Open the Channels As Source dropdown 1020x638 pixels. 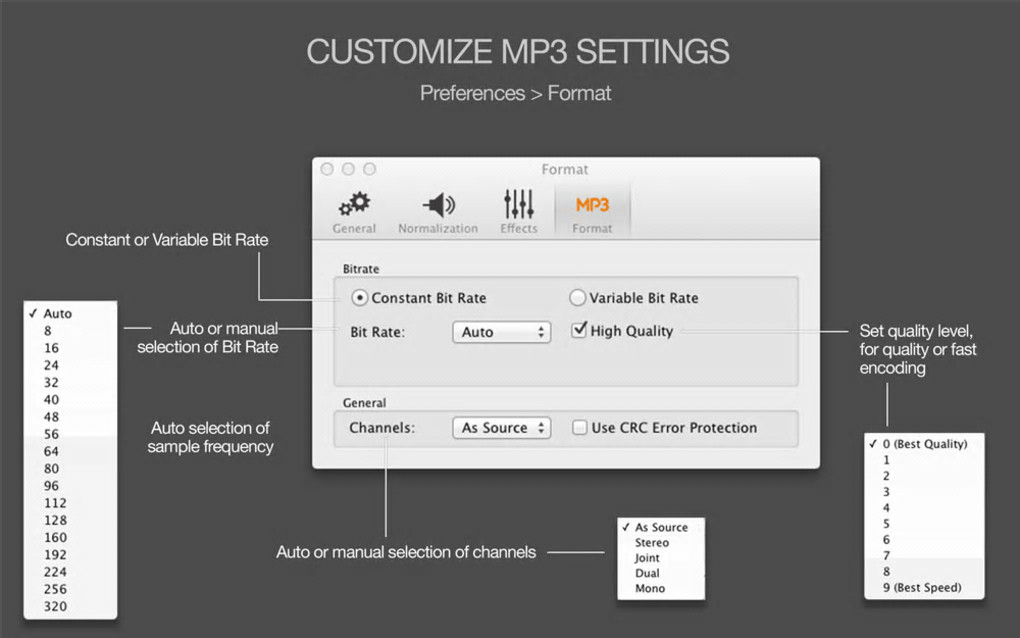coord(502,428)
